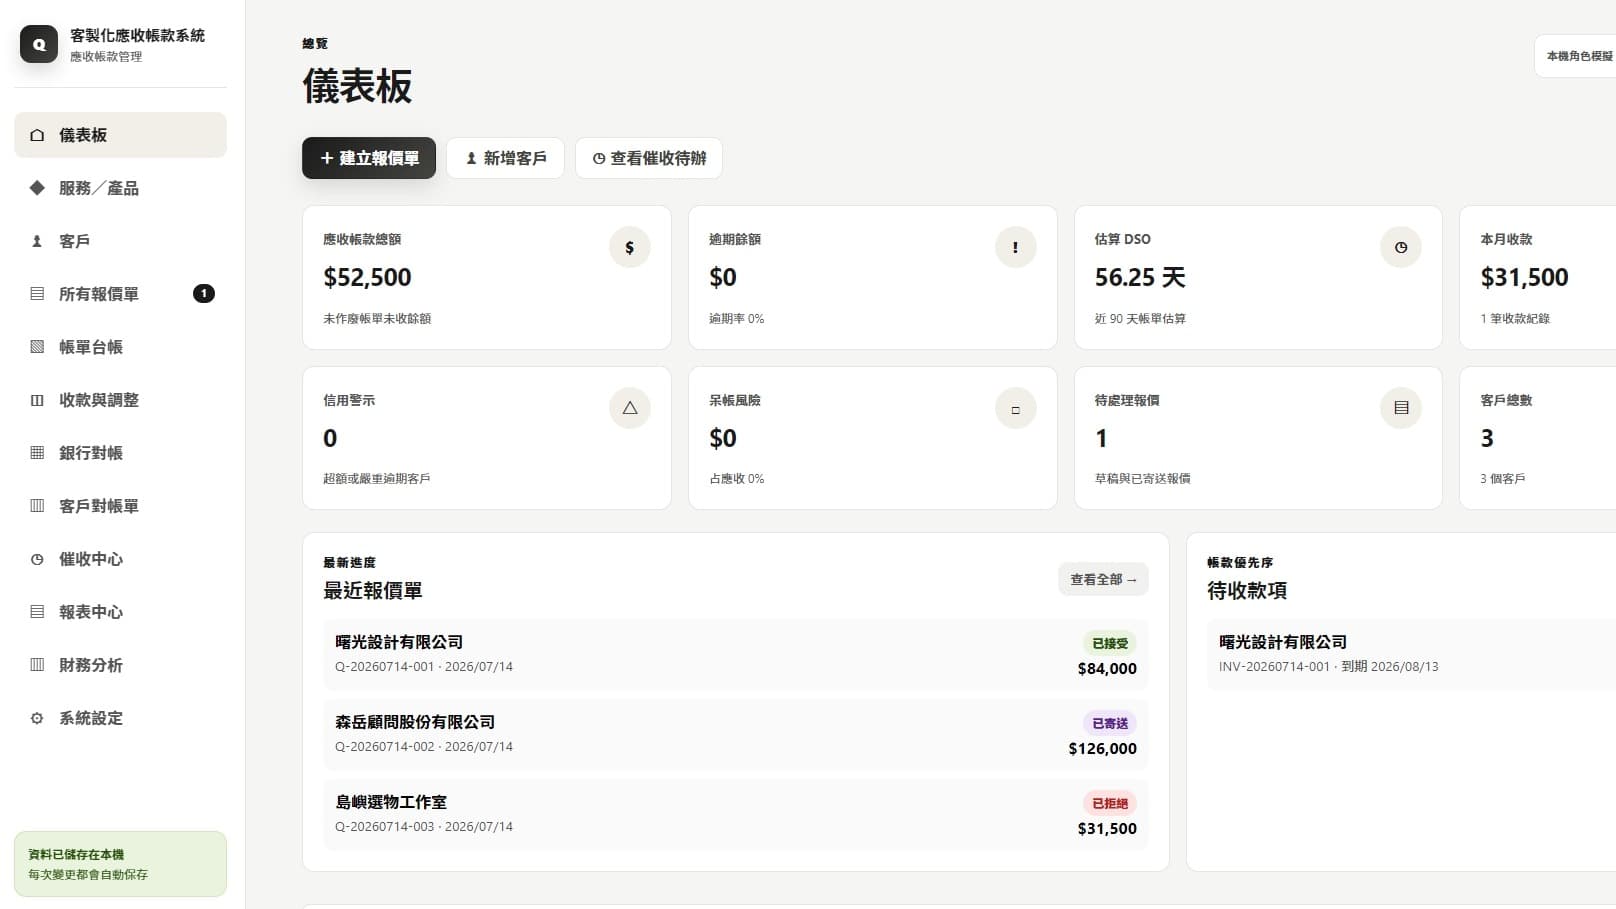Navigate to 帳單台帳
1616x909 pixels.
click(120, 347)
